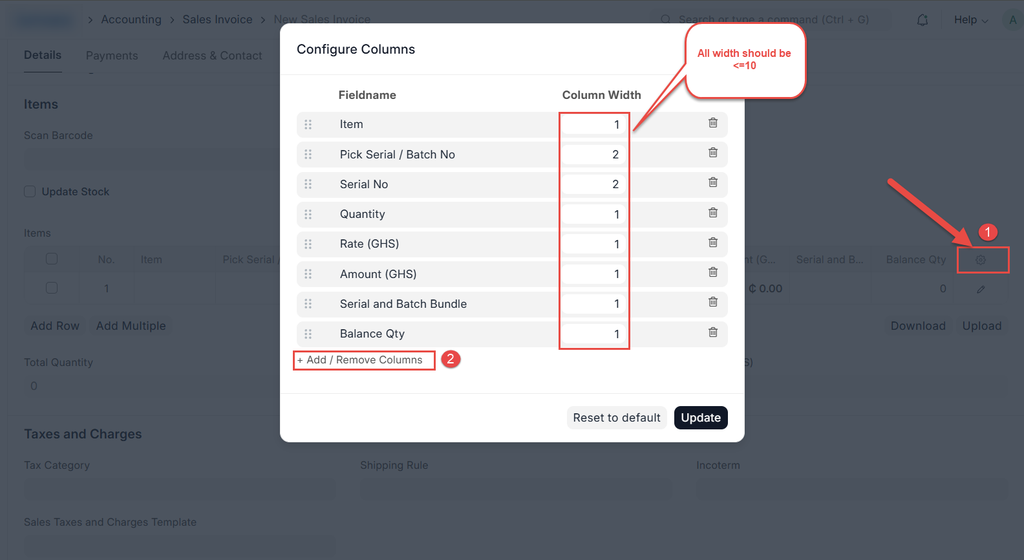This screenshot has width=1024, height=560.
Task: Click Reset to default
Action: pyautogui.click(x=617, y=418)
